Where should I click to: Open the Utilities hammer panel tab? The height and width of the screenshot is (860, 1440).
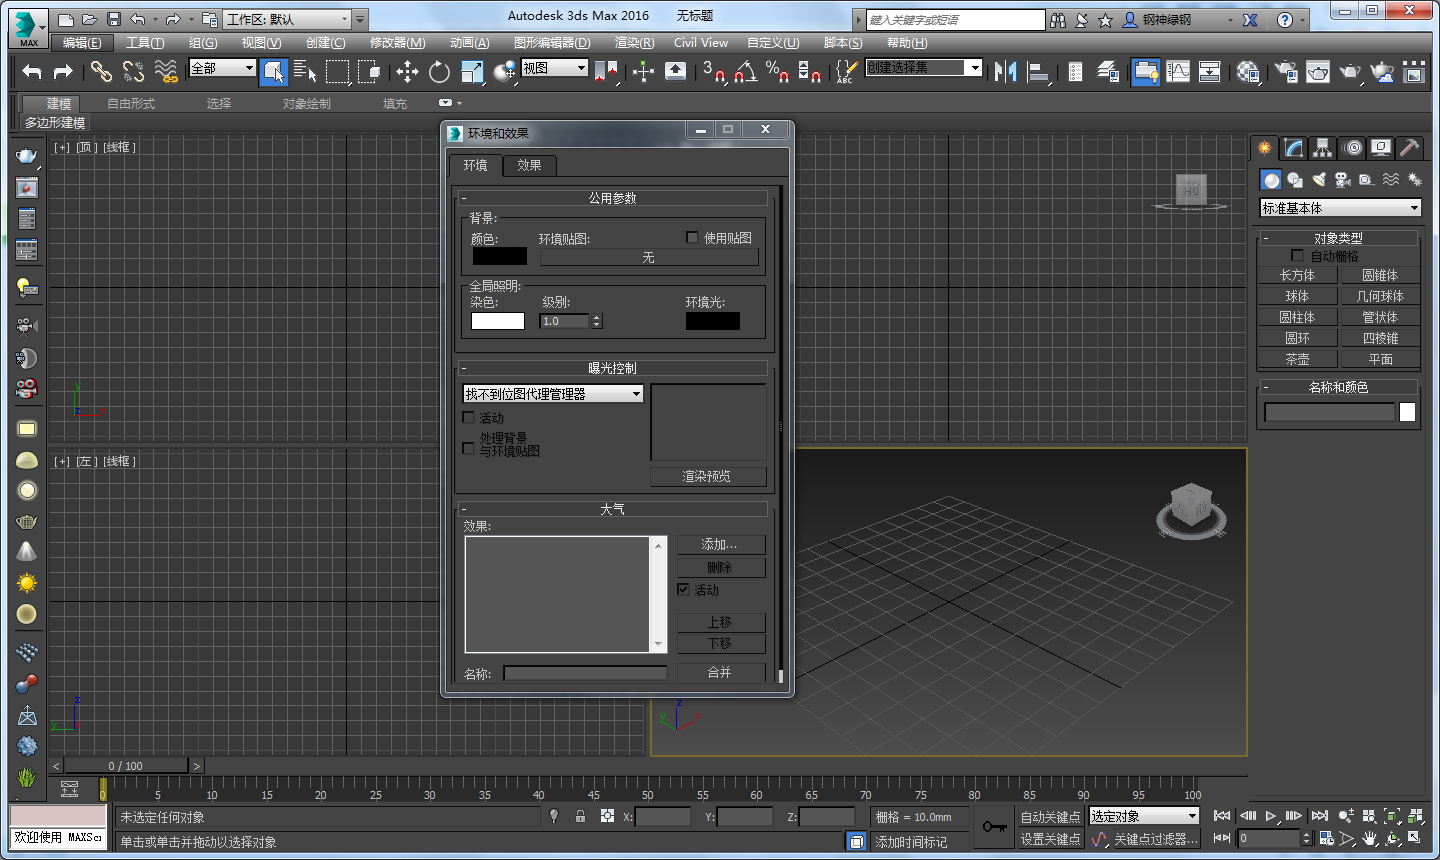pyautogui.click(x=1409, y=148)
